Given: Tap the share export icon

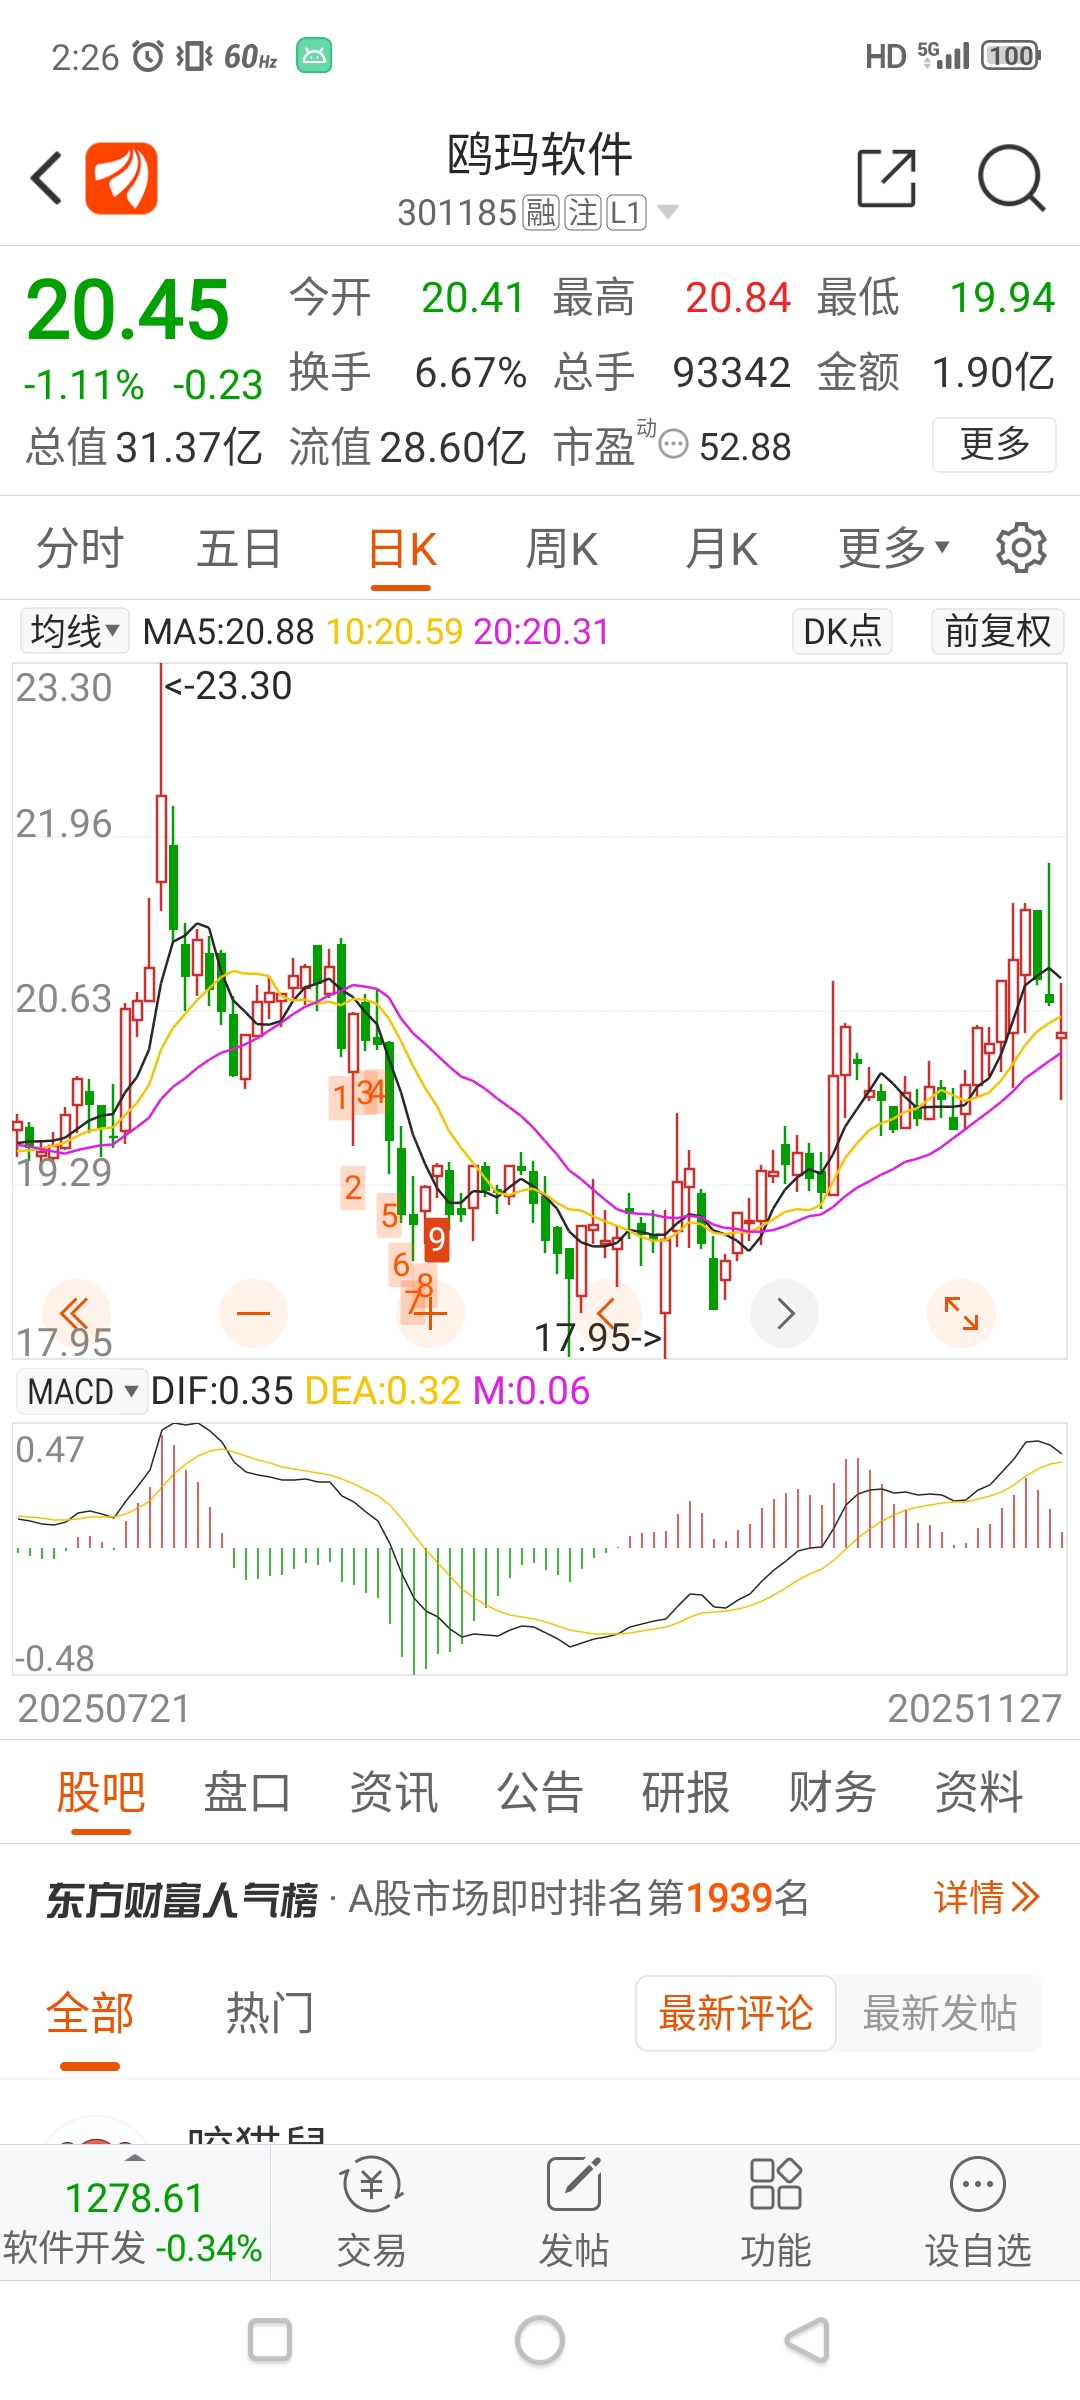Looking at the screenshot, I should (x=887, y=178).
